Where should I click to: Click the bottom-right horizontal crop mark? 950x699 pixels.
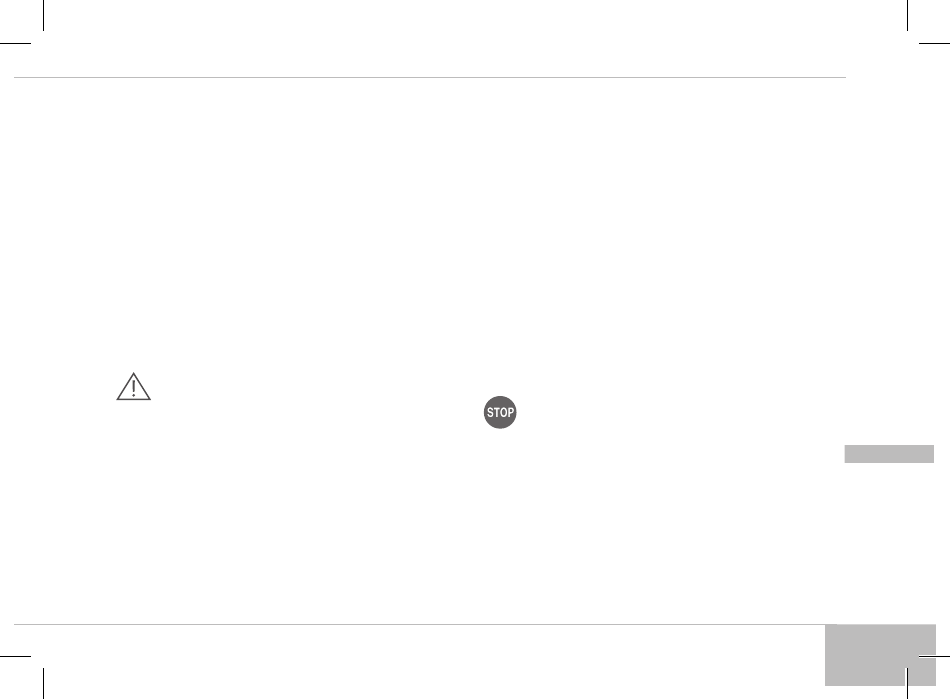click(934, 655)
